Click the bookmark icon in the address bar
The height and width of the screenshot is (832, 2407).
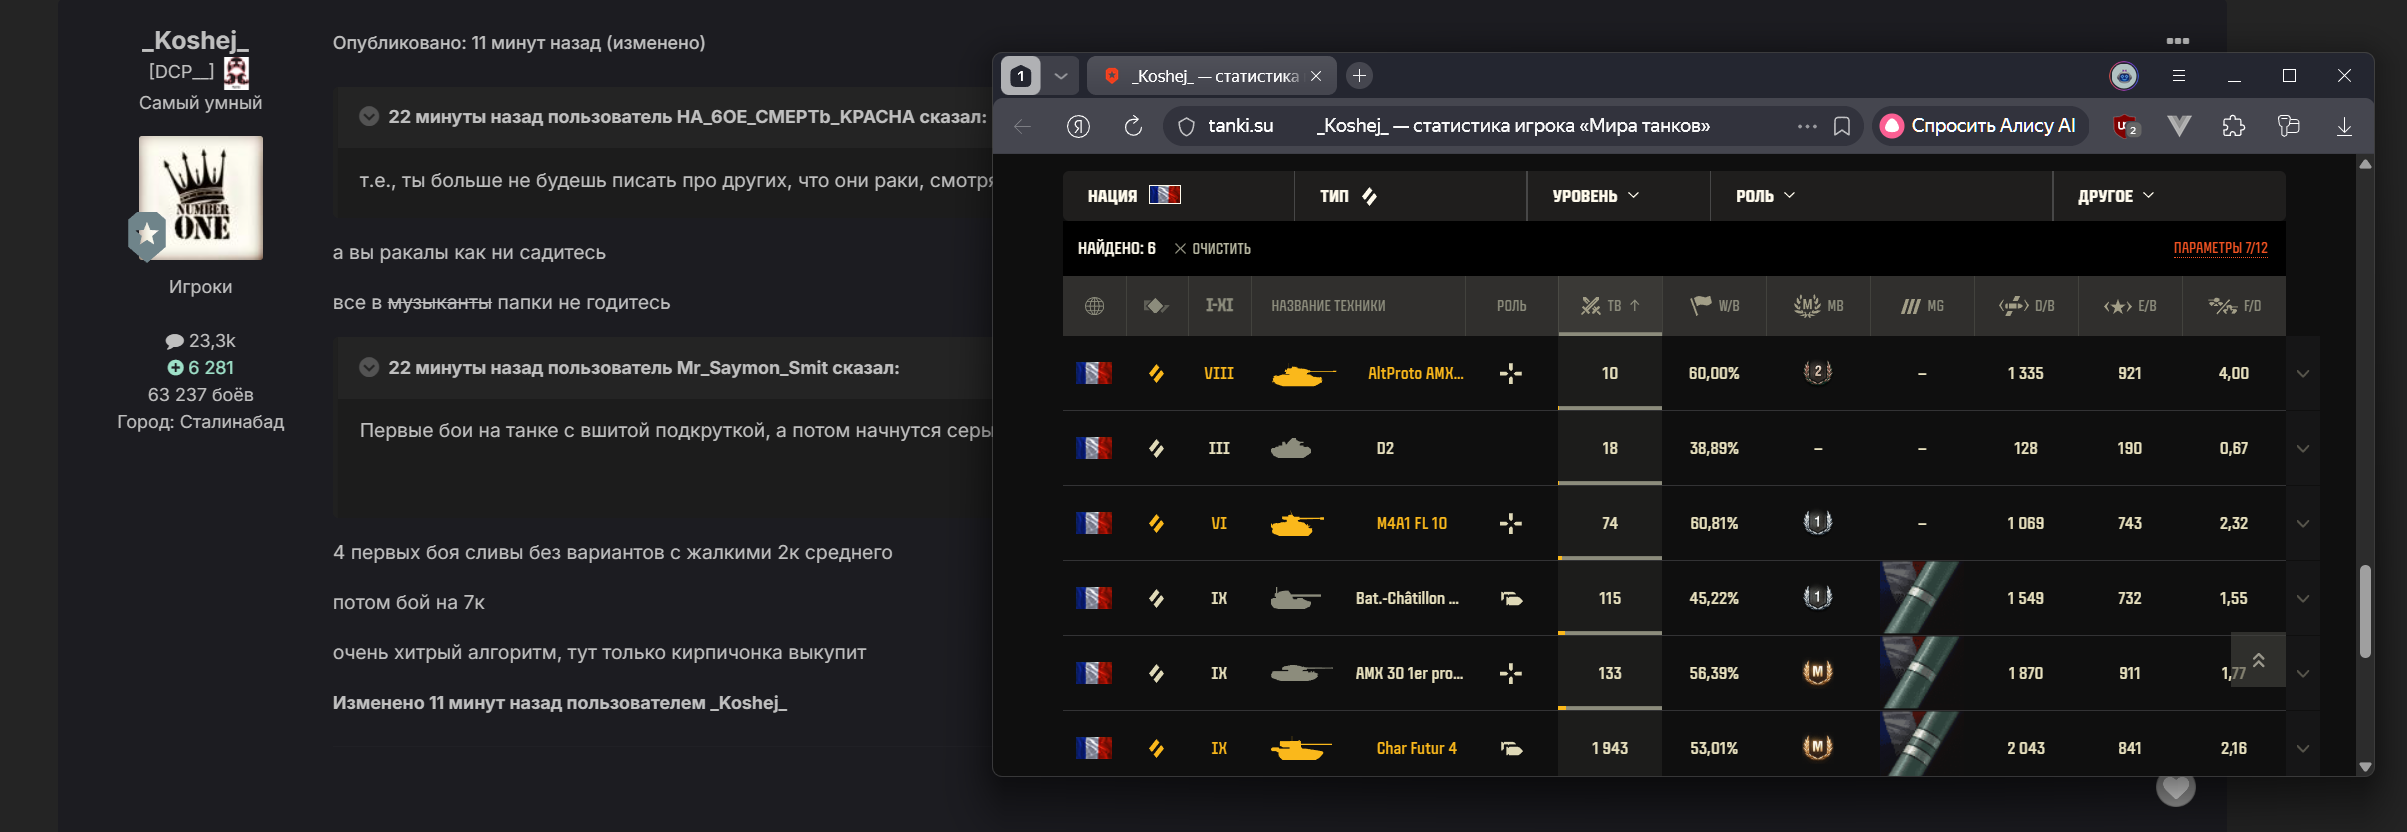(1841, 126)
